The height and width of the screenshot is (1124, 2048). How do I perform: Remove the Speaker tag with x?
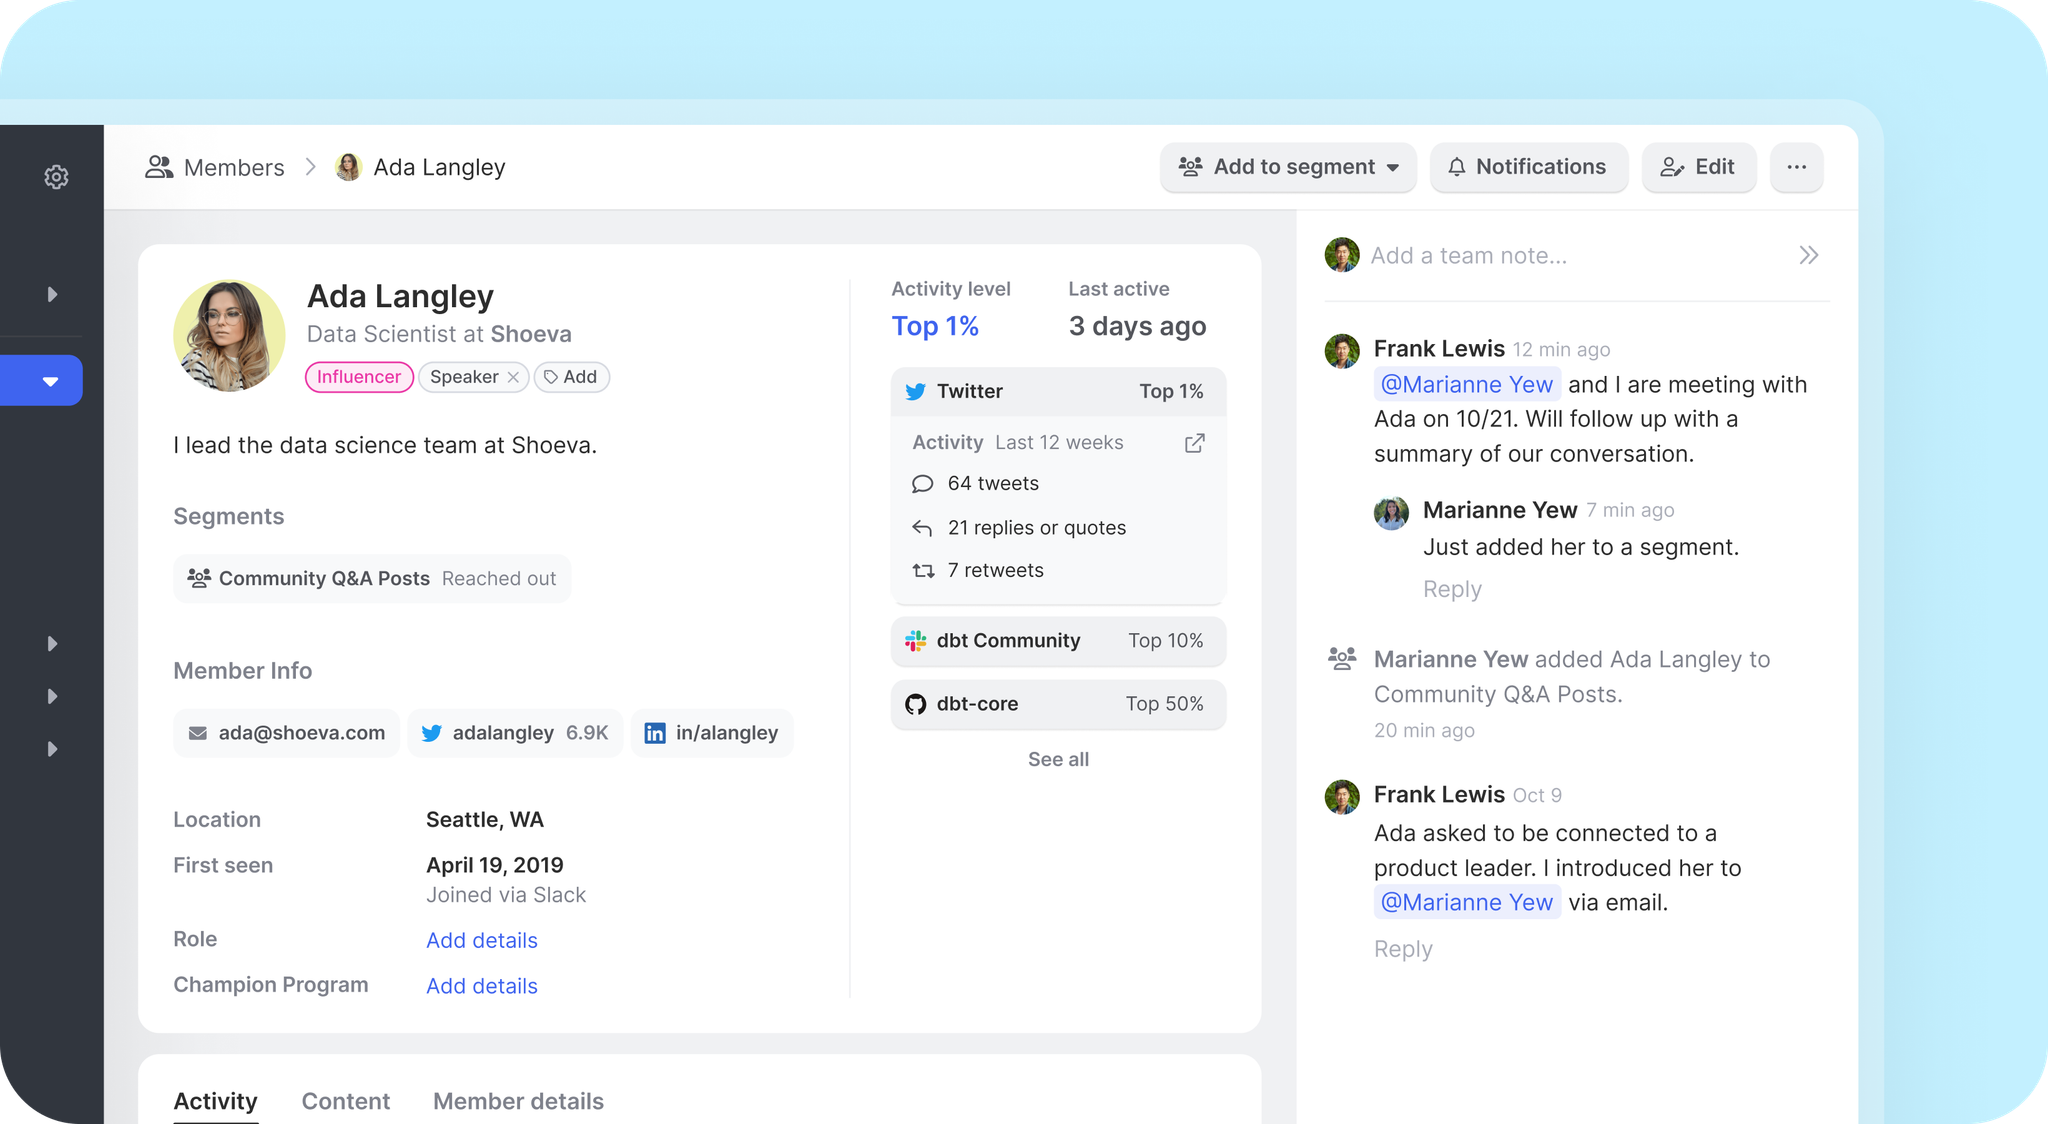click(513, 377)
